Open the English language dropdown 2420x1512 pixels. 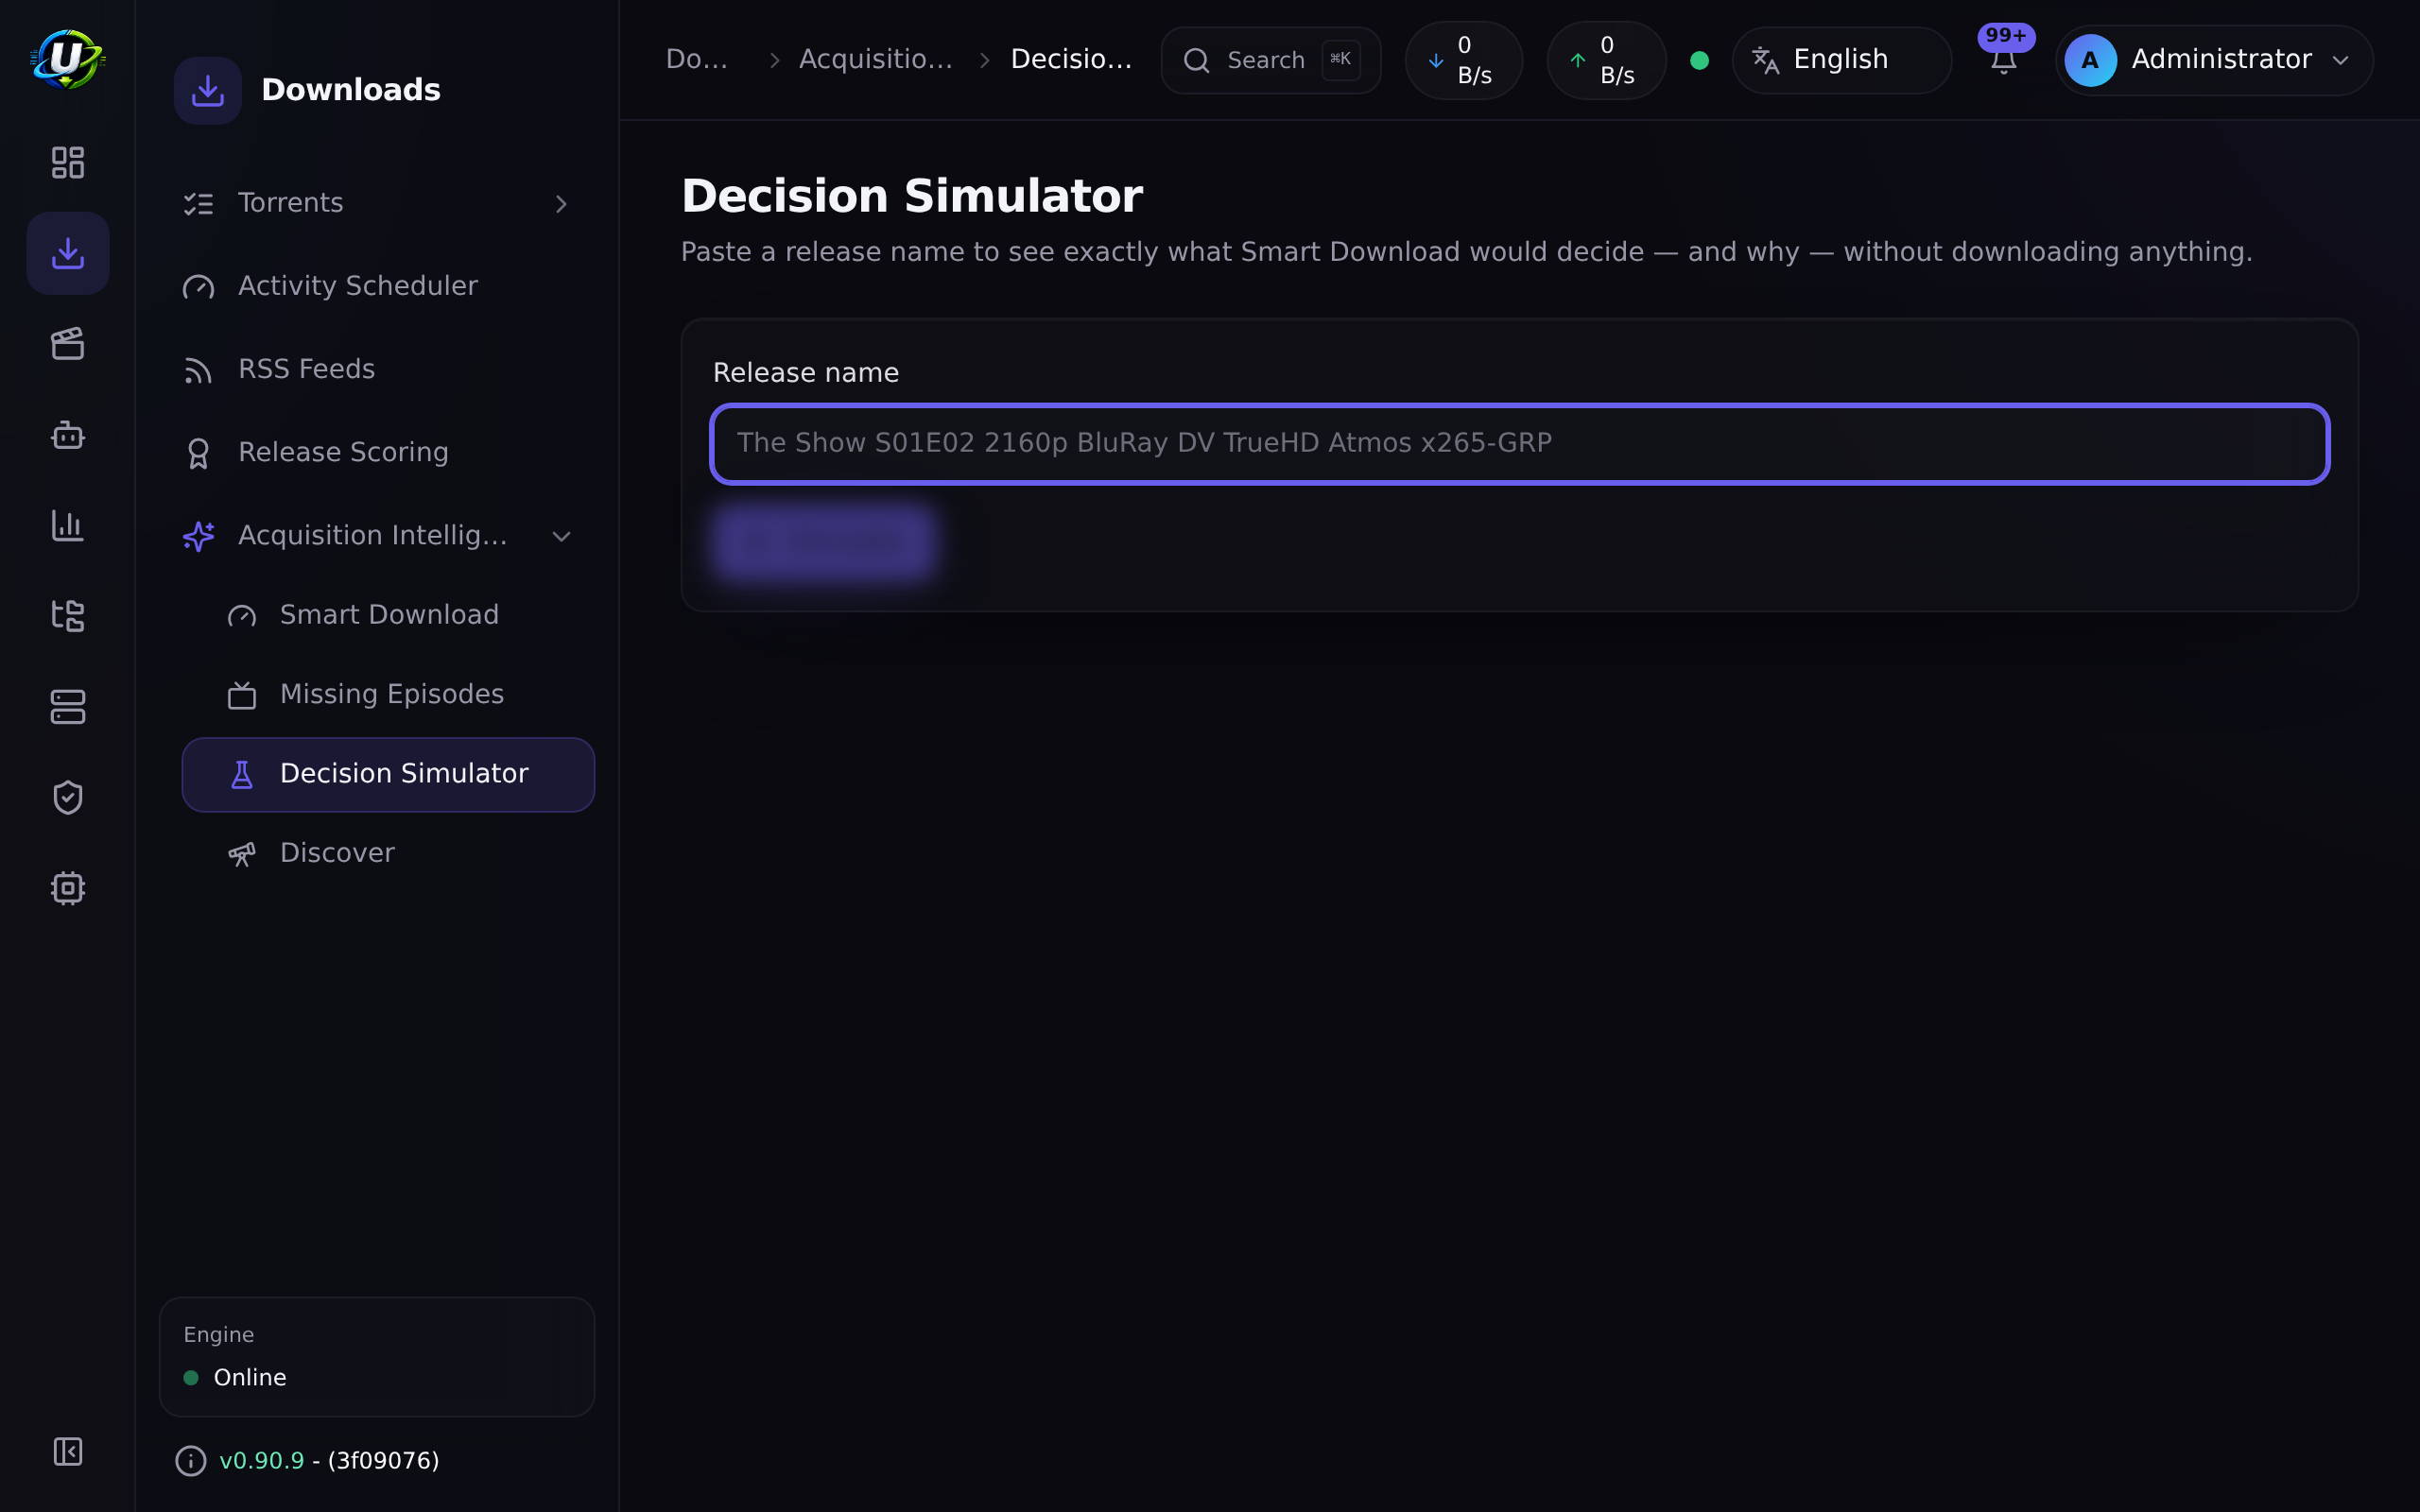[1842, 60]
